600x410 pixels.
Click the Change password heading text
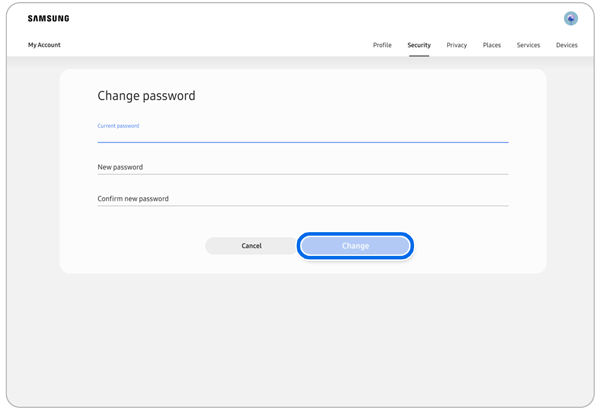(146, 96)
